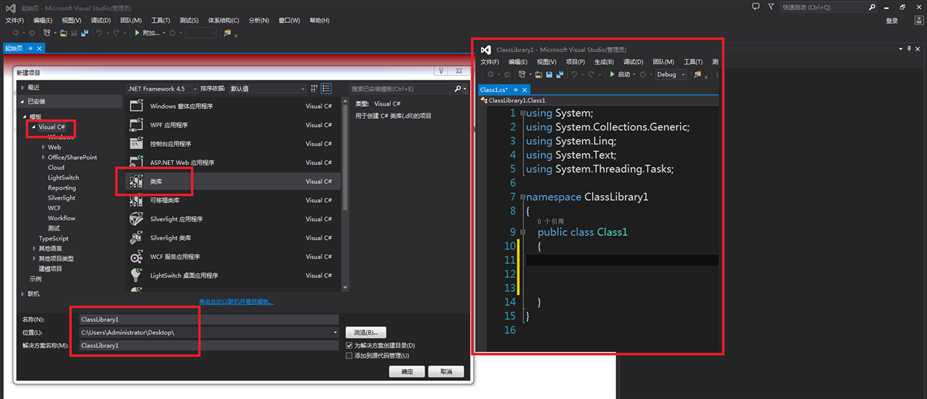Image resolution: width=927 pixels, height=399 pixels.
Task: Pin the Class1.cs tab
Action: coord(516,90)
